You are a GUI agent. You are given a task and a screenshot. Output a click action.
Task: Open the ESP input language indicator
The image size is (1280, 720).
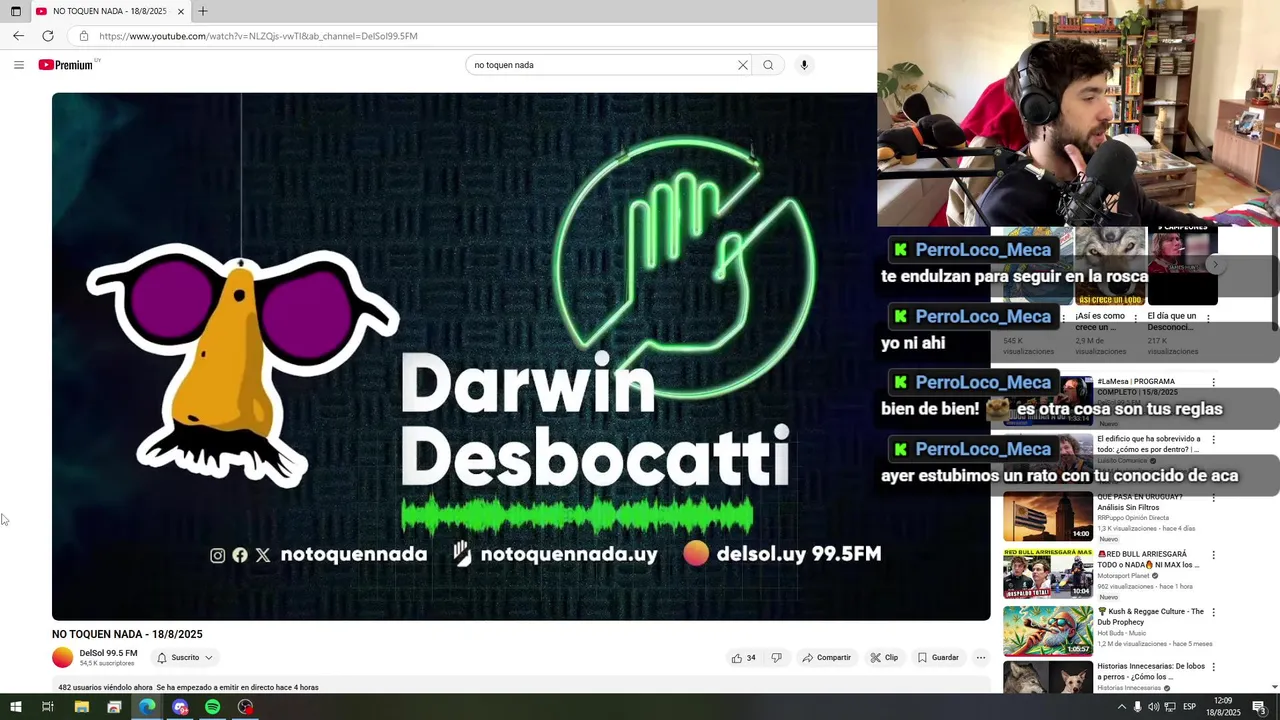coord(1189,707)
